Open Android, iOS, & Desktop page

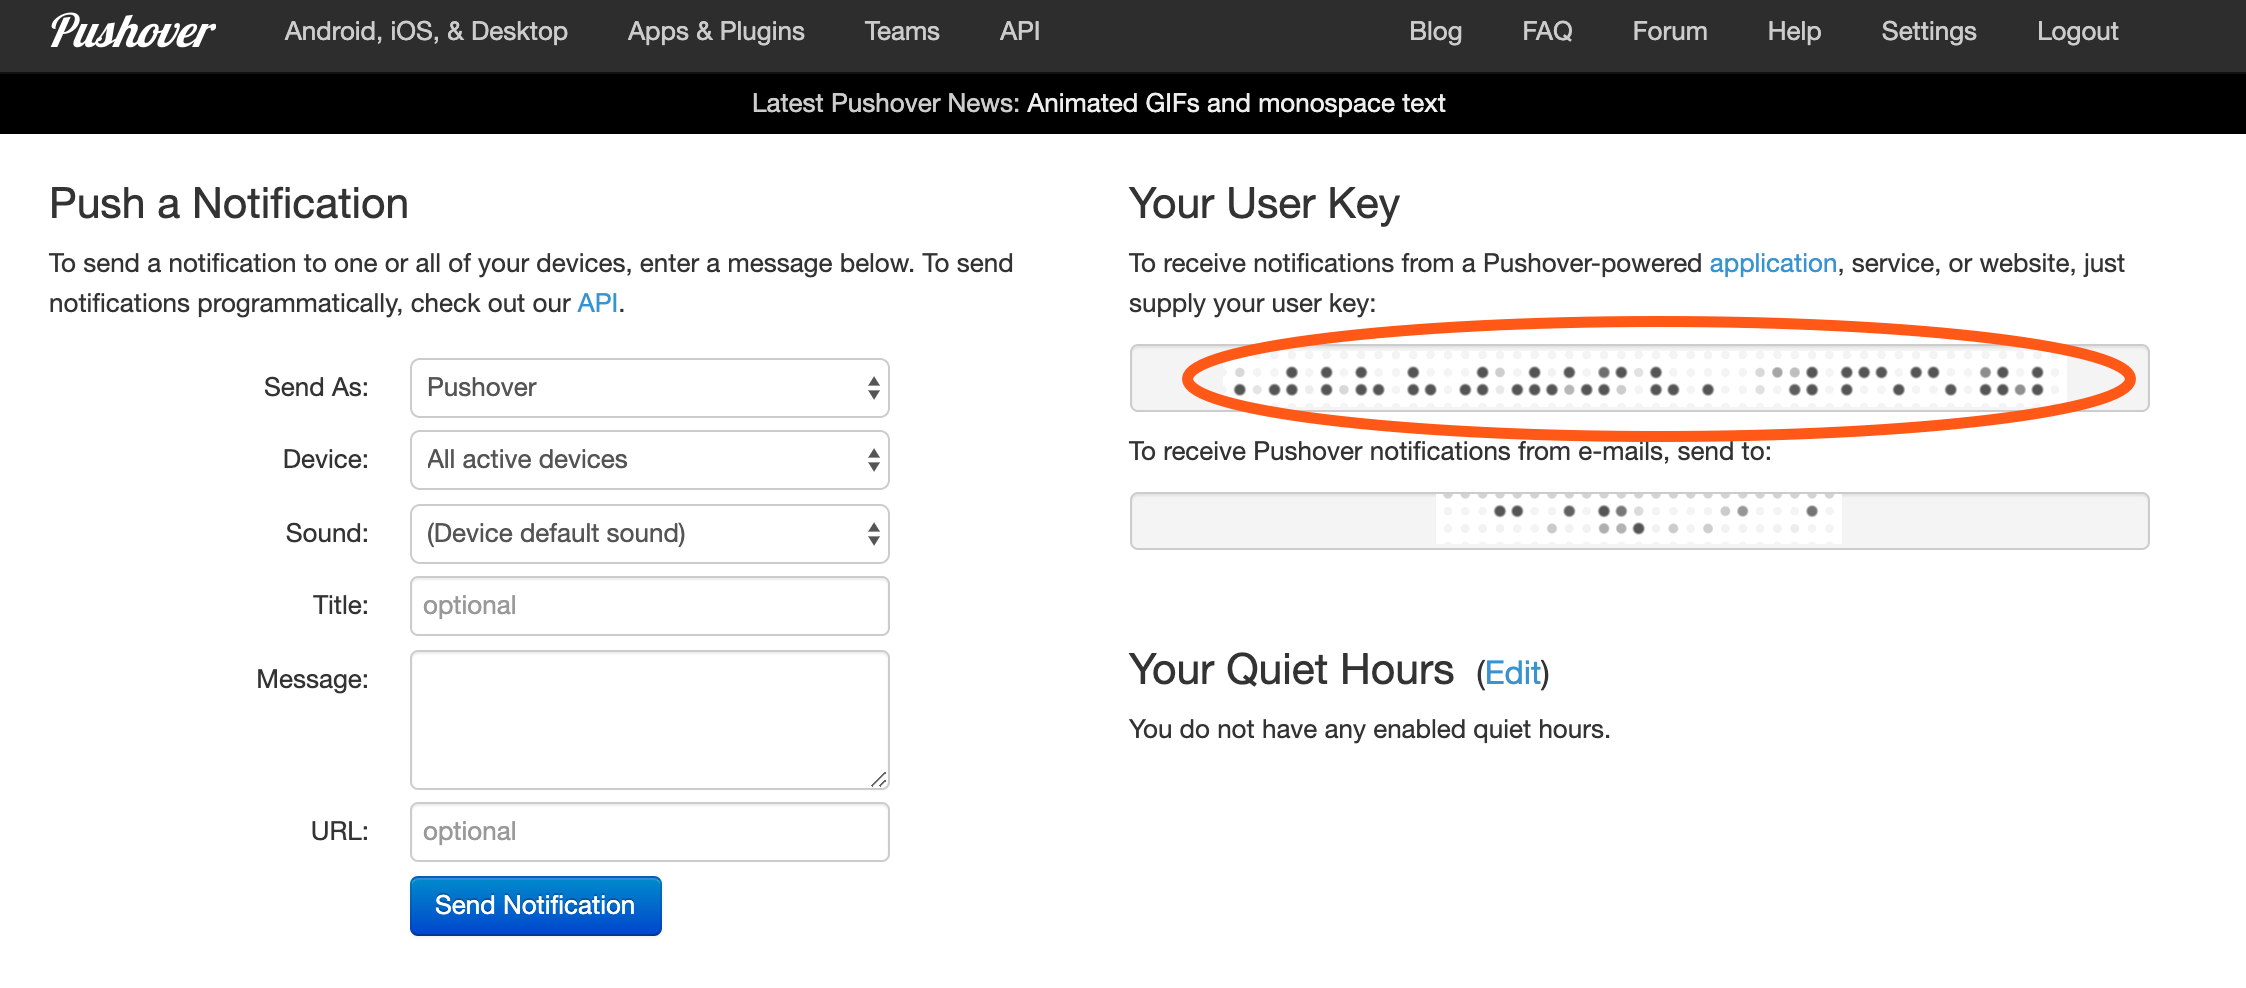coord(426,32)
